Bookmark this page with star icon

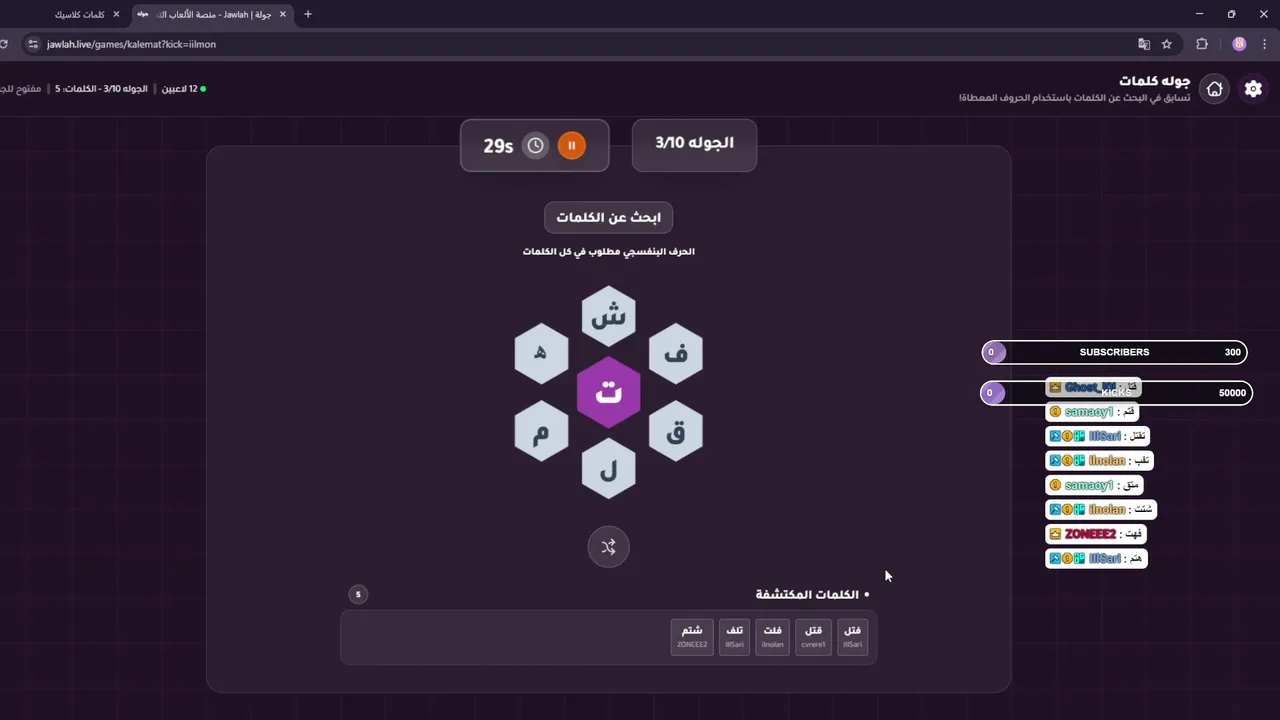(1166, 44)
